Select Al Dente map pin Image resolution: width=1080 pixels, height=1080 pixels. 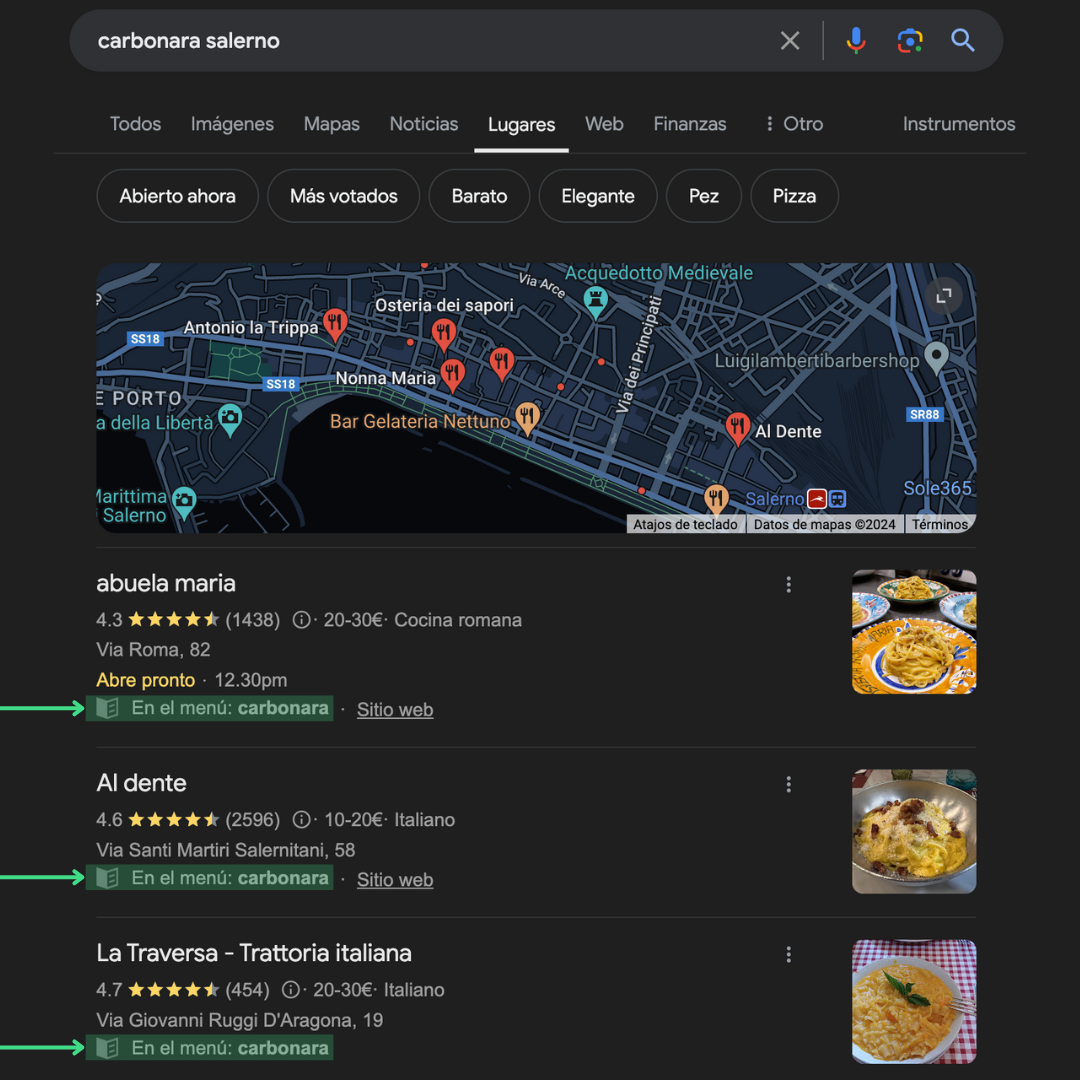pos(737,429)
